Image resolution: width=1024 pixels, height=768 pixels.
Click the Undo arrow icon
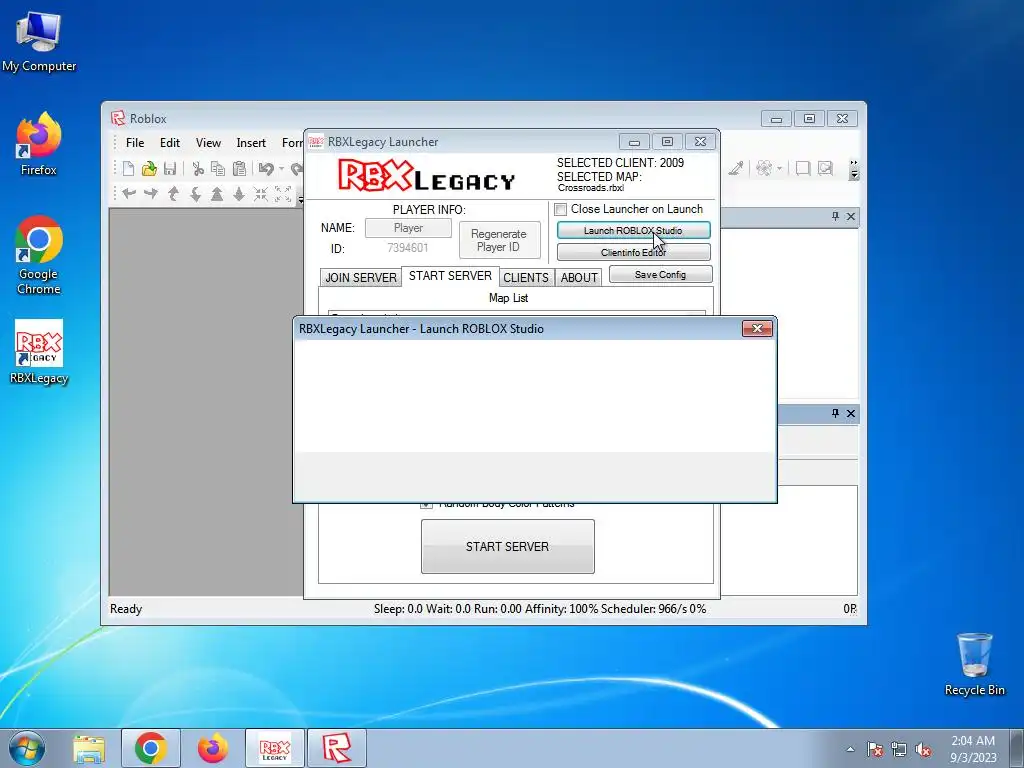click(266, 168)
